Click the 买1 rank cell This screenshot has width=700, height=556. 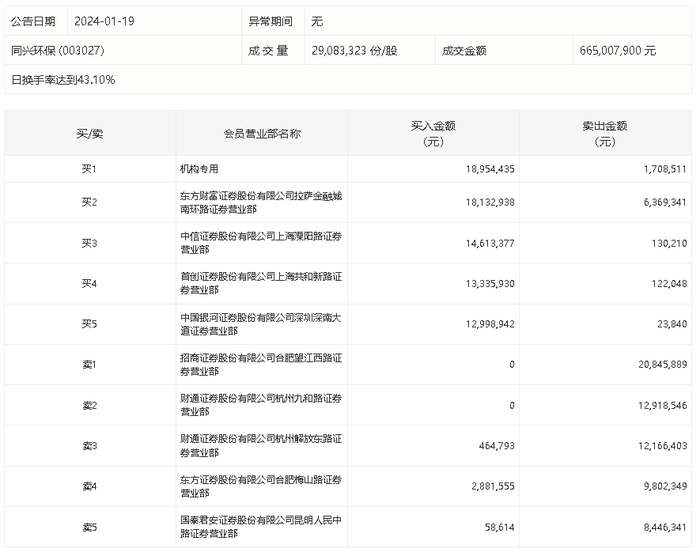click(x=89, y=169)
